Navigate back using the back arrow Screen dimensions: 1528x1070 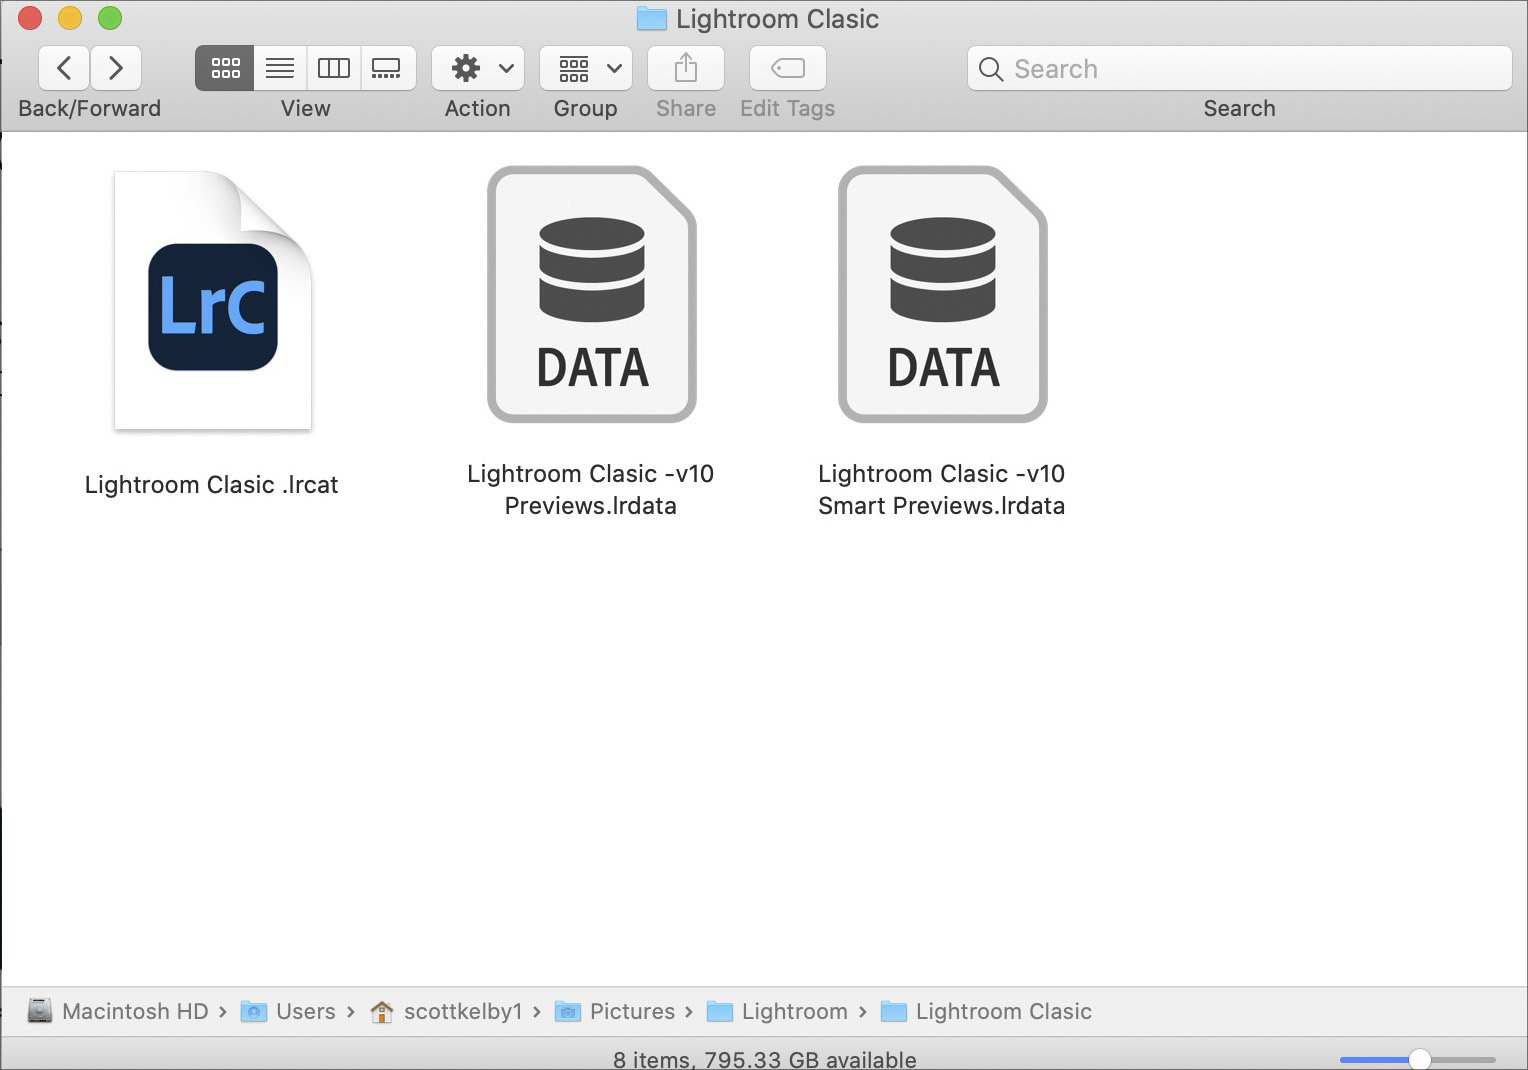(64, 68)
